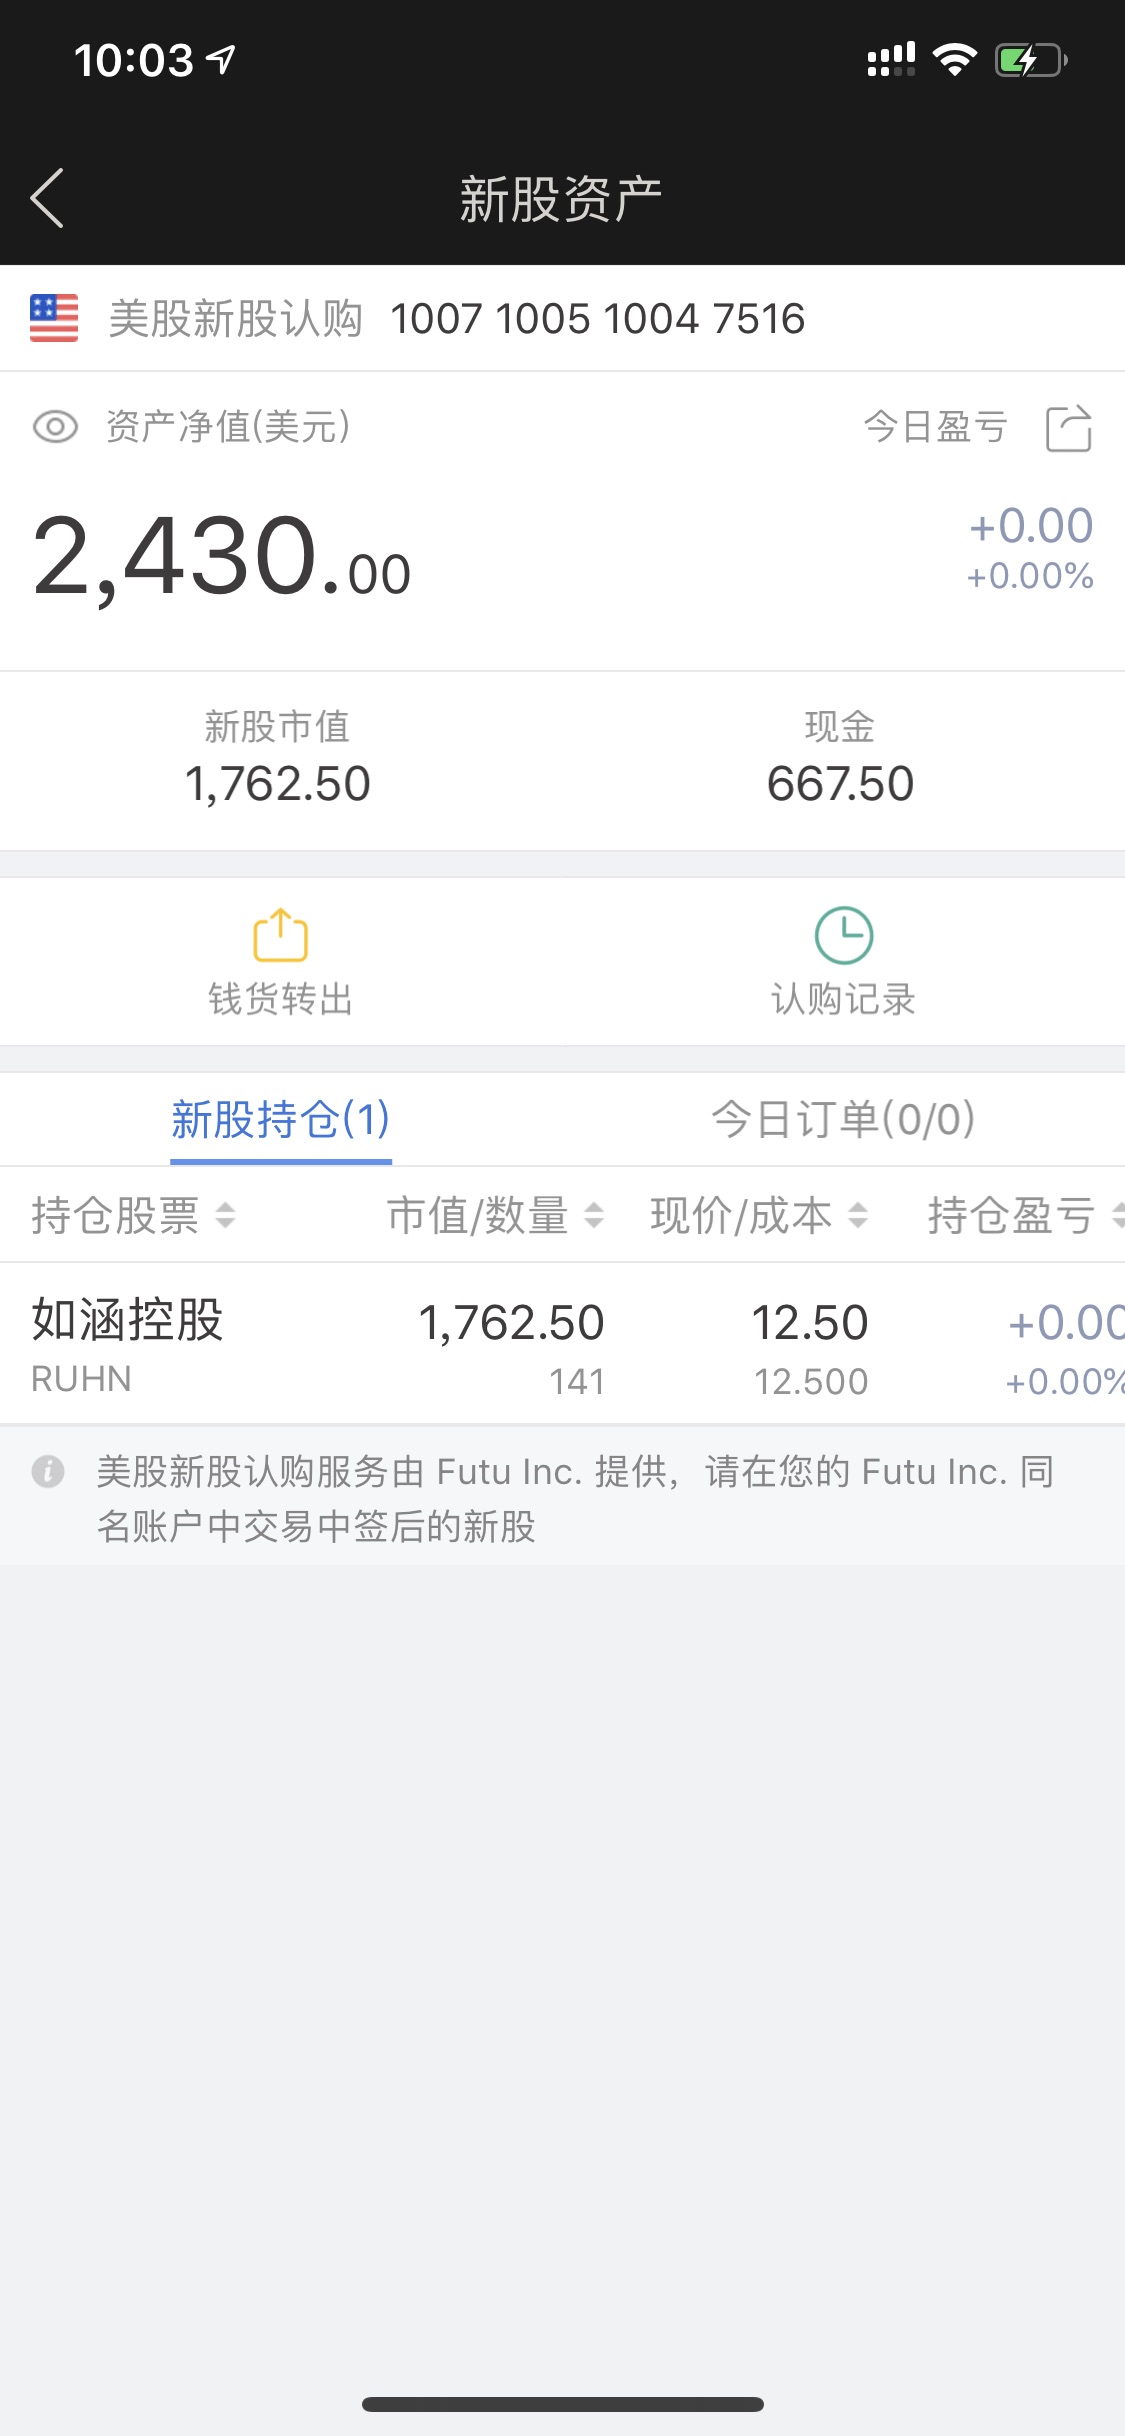Switch to 新股持仓(1) tab

pos(280,1119)
